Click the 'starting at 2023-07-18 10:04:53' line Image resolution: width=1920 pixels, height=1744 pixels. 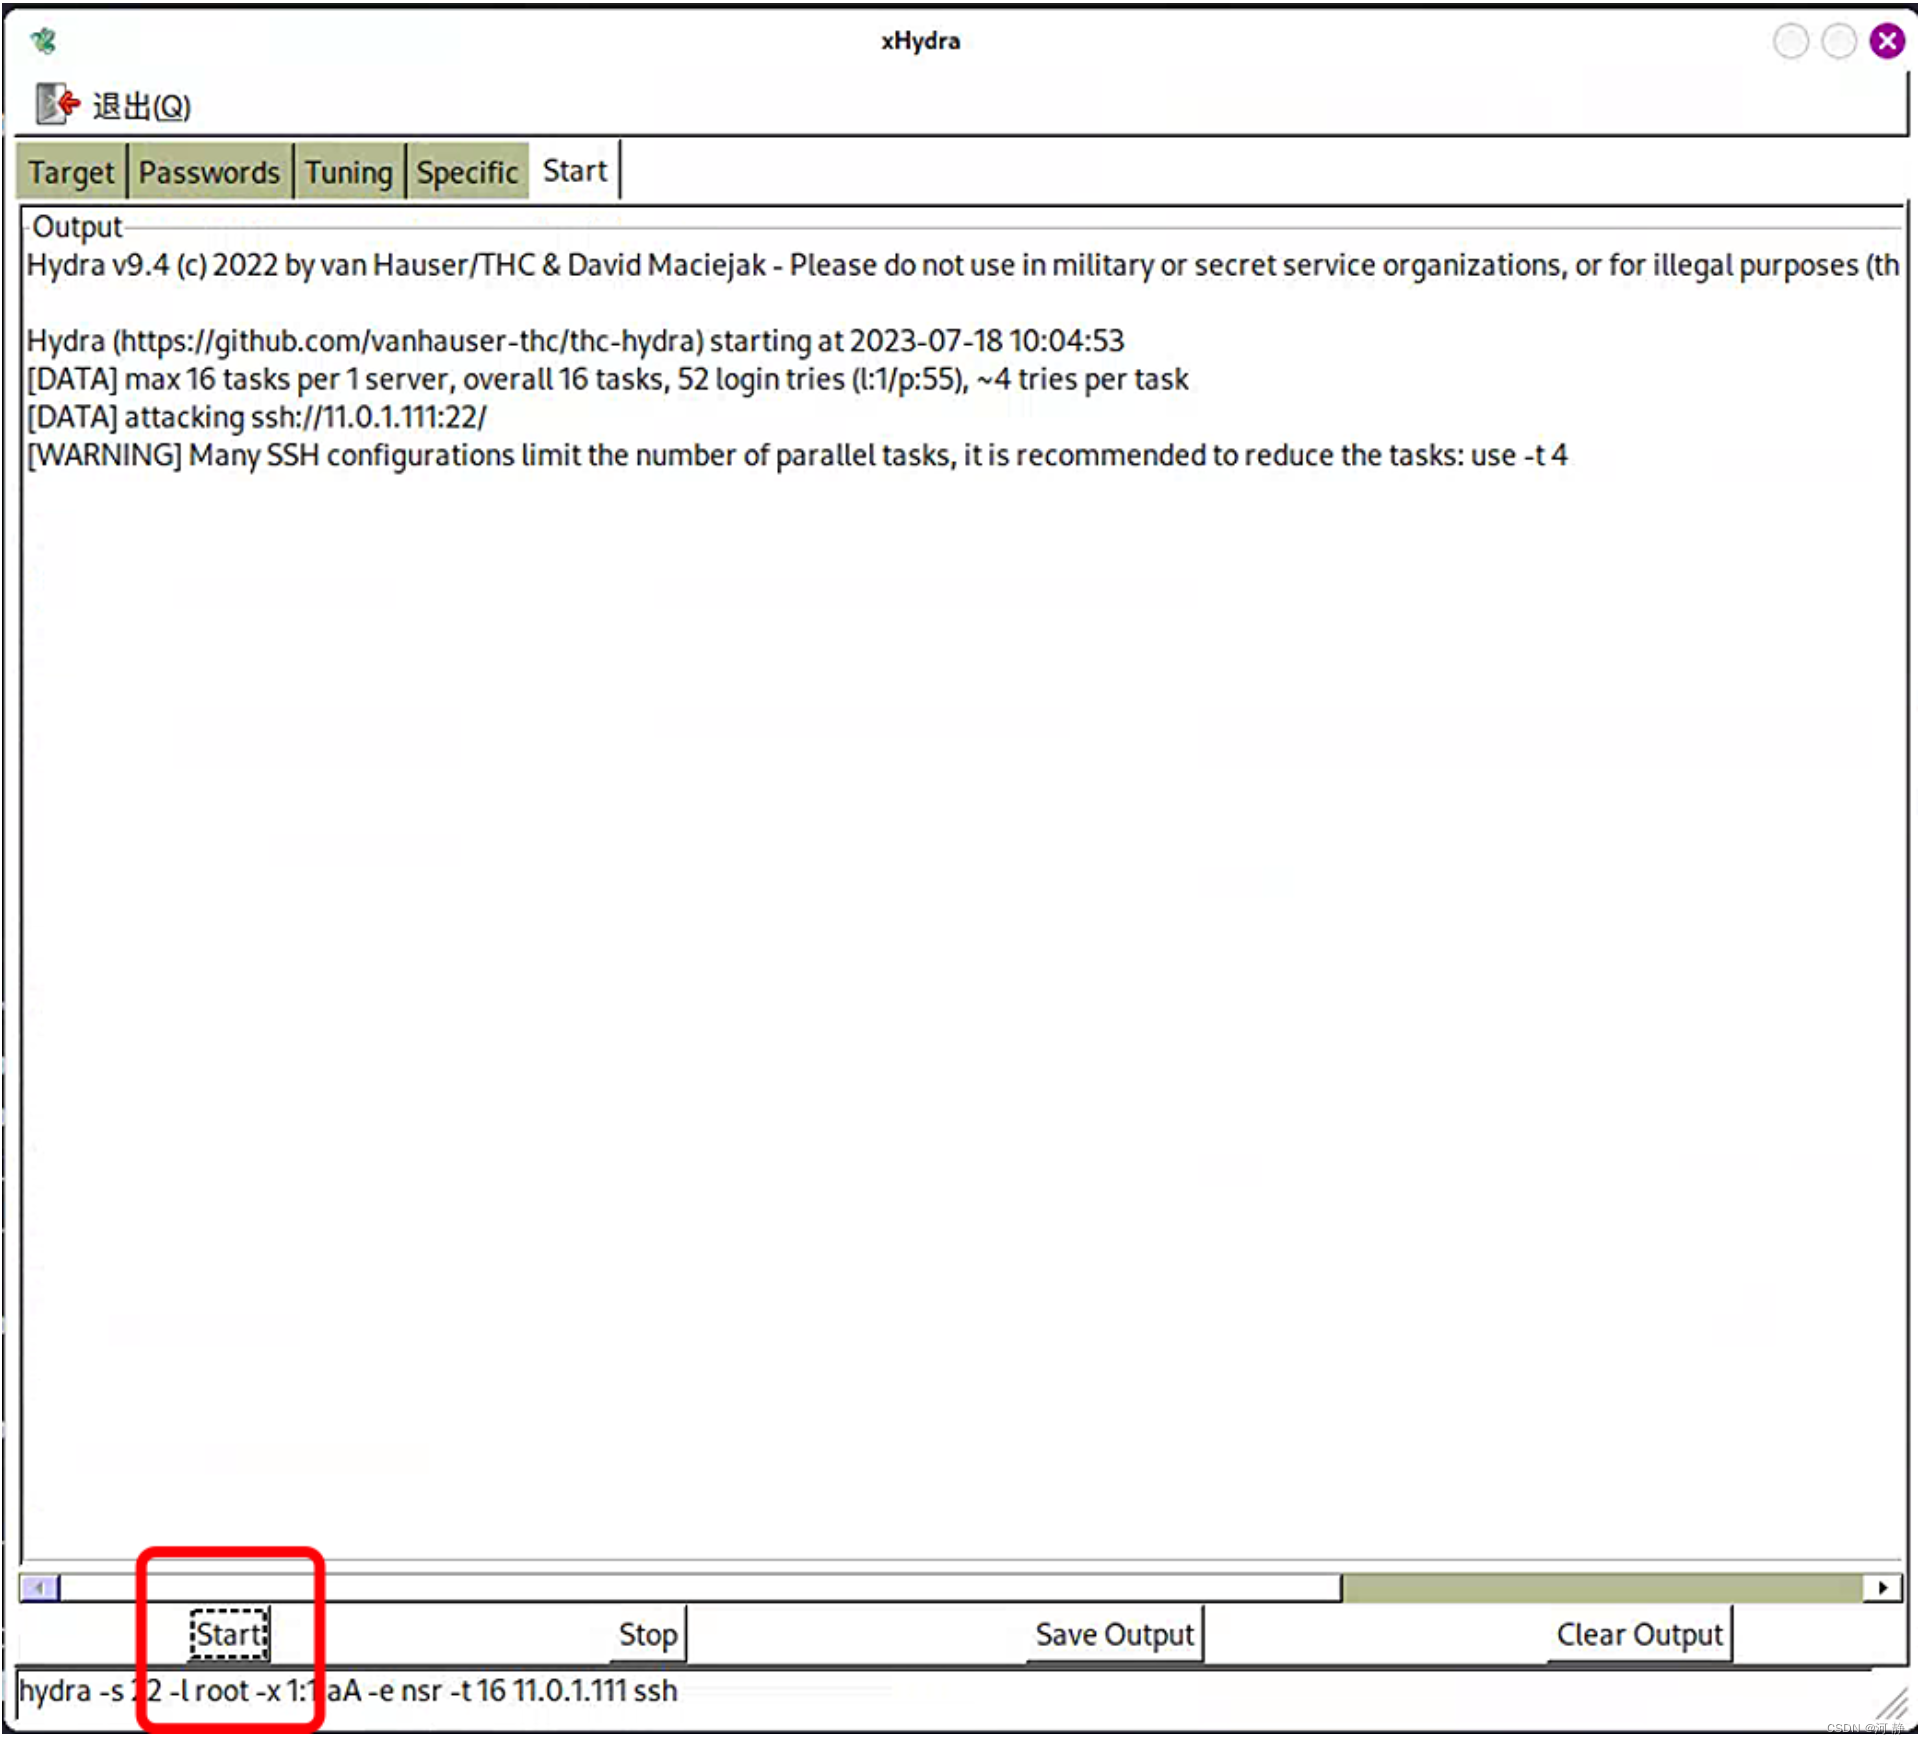(576, 341)
